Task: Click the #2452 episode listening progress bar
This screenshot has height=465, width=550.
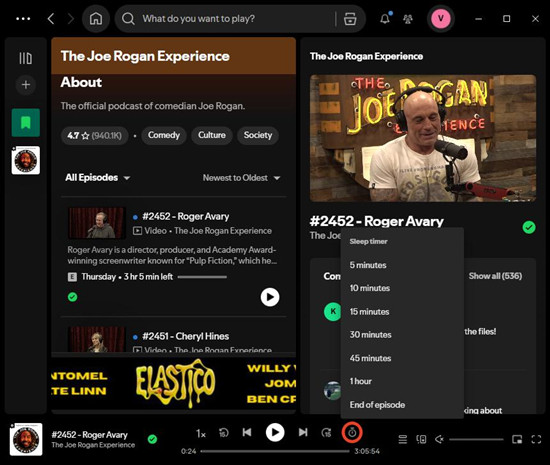Action: point(202,277)
